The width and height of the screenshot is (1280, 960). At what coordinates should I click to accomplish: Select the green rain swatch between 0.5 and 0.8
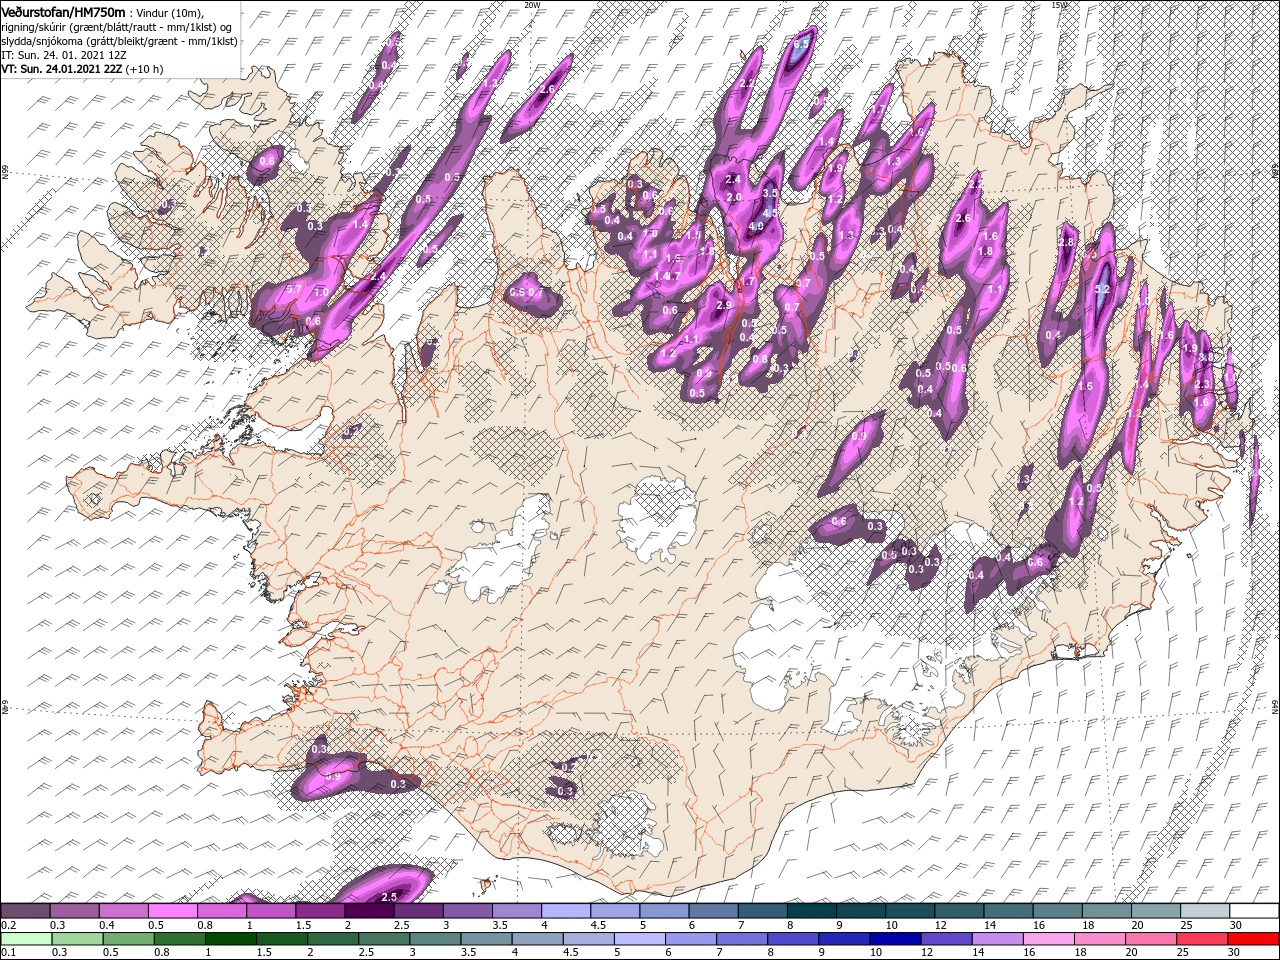tap(128, 938)
